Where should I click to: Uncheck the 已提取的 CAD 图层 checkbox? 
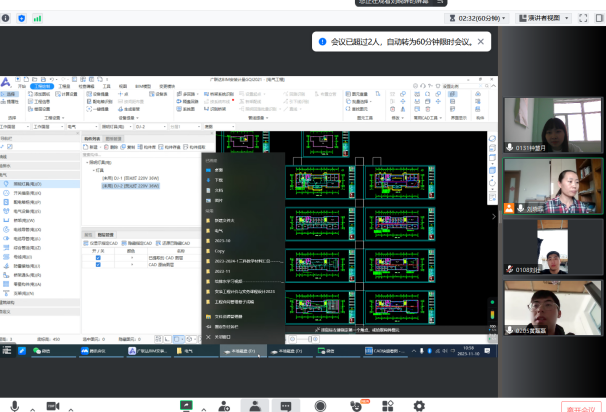[98, 258]
